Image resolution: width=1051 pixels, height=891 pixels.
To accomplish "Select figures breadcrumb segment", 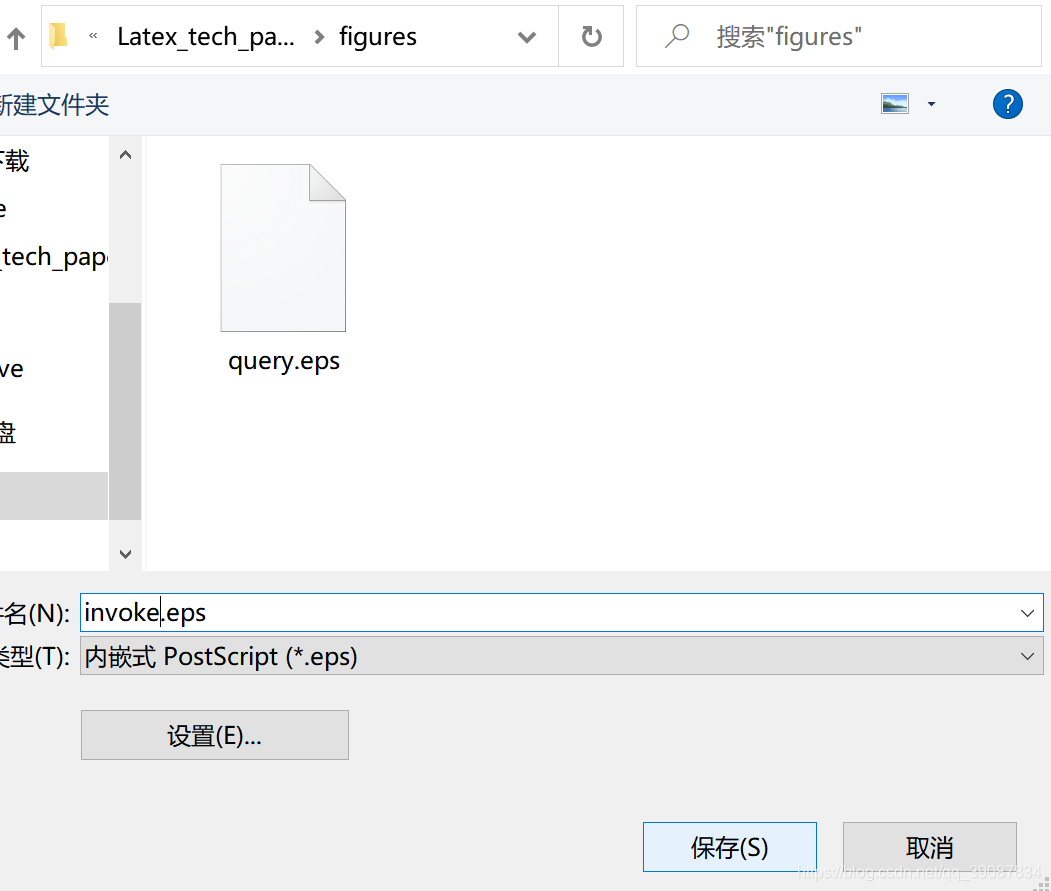I will point(378,36).
